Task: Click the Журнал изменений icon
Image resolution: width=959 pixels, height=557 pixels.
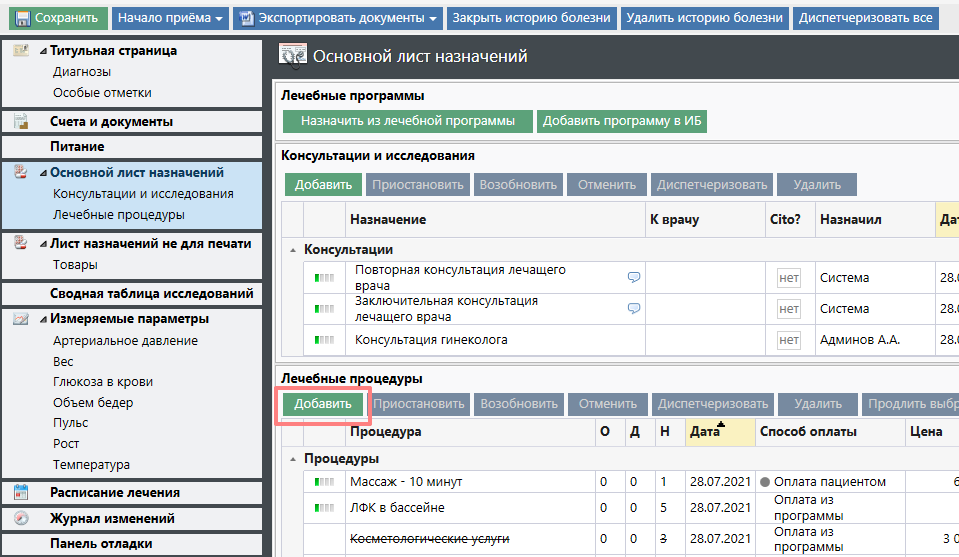Action: [x=21, y=518]
